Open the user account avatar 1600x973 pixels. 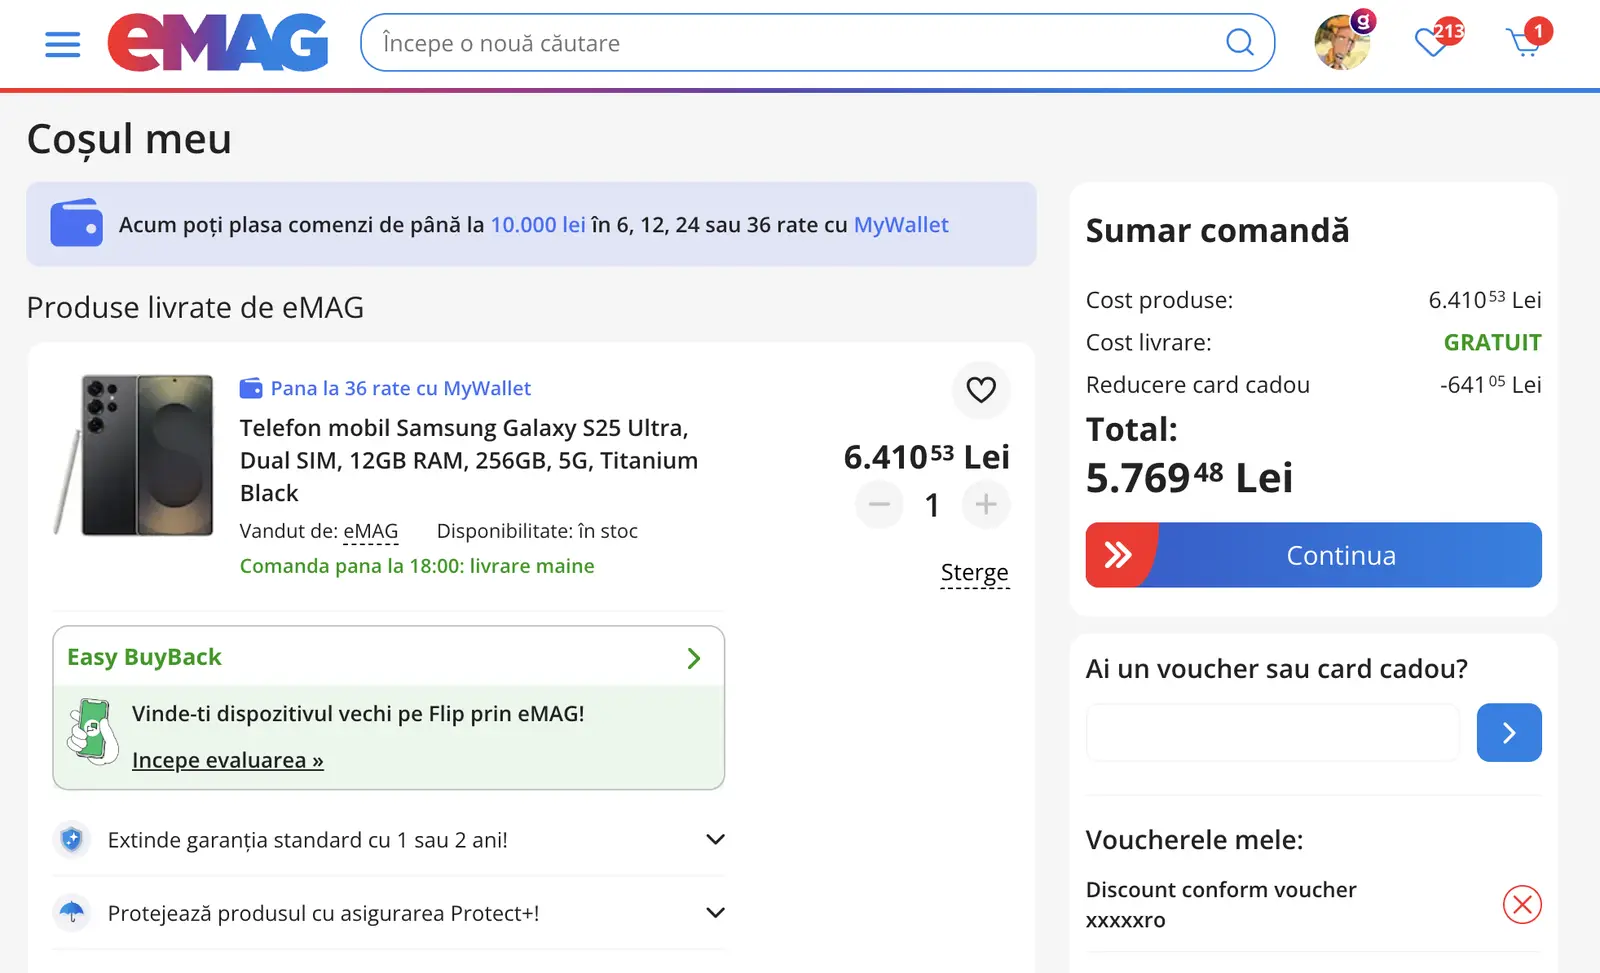tap(1341, 43)
